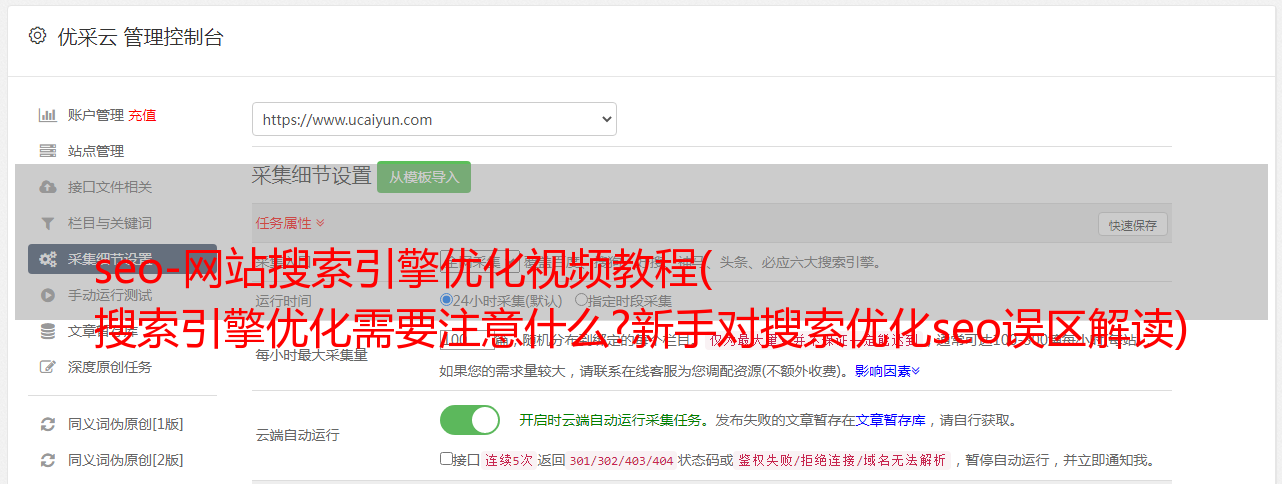Open 站点管理 menu item
The width and height of the screenshot is (1282, 484).
pyautogui.click(x=96, y=151)
